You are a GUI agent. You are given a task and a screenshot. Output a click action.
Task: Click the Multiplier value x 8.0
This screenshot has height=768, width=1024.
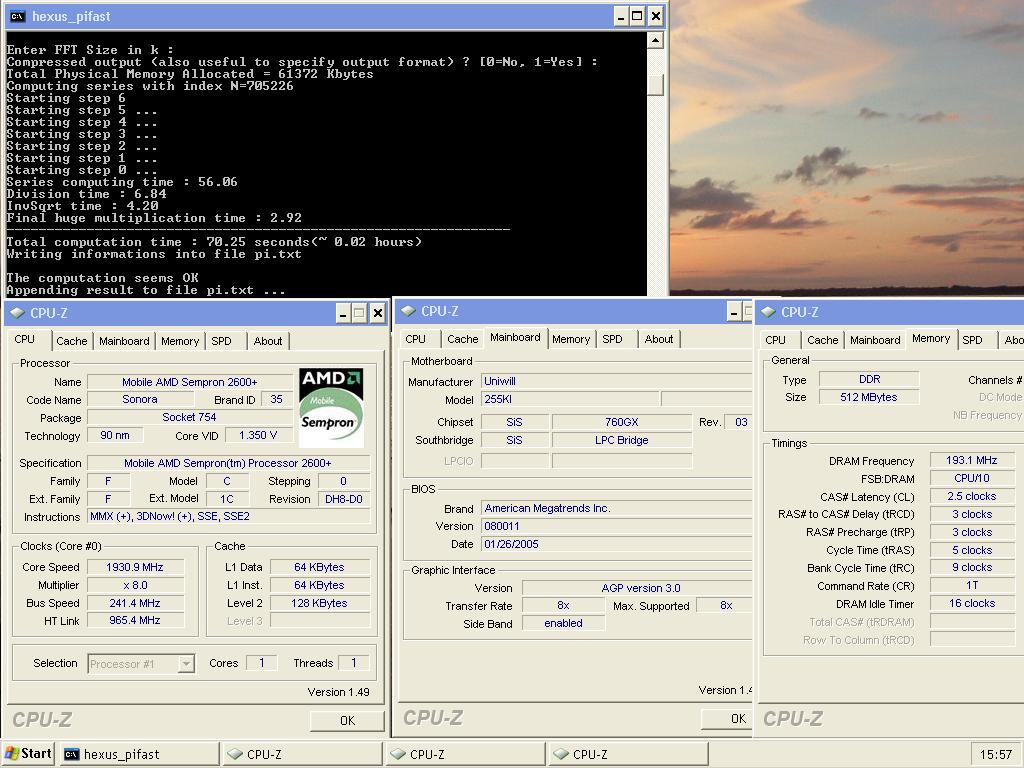tap(135, 585)
